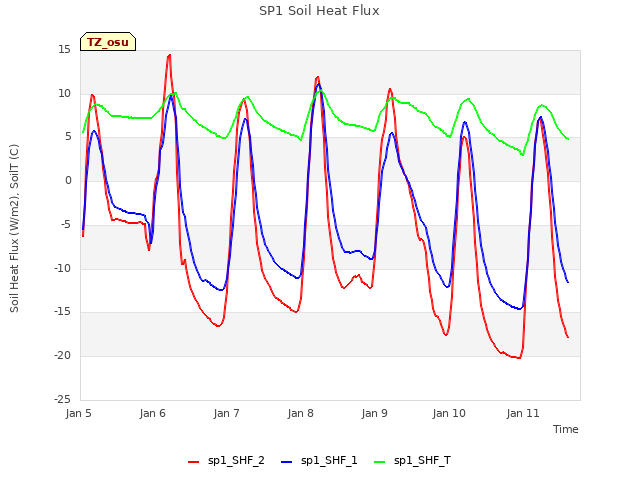Click the Jan 11 x-axis label
Screen dimensions: 640x480
pos(523,413)
